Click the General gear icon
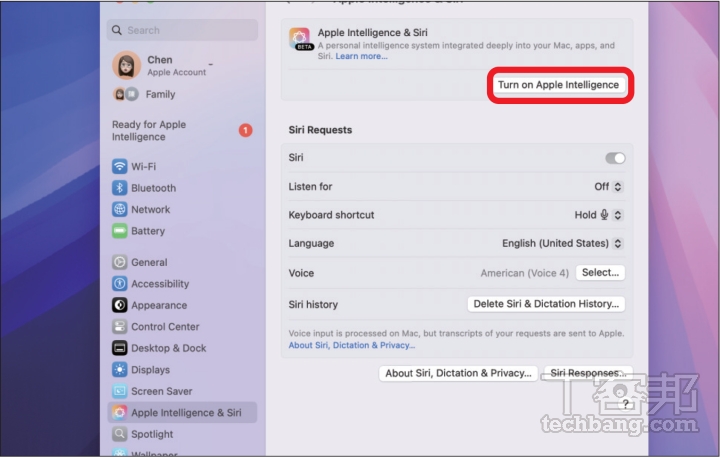The width and height of the screenshot is (720, 457). coord(119,262)
